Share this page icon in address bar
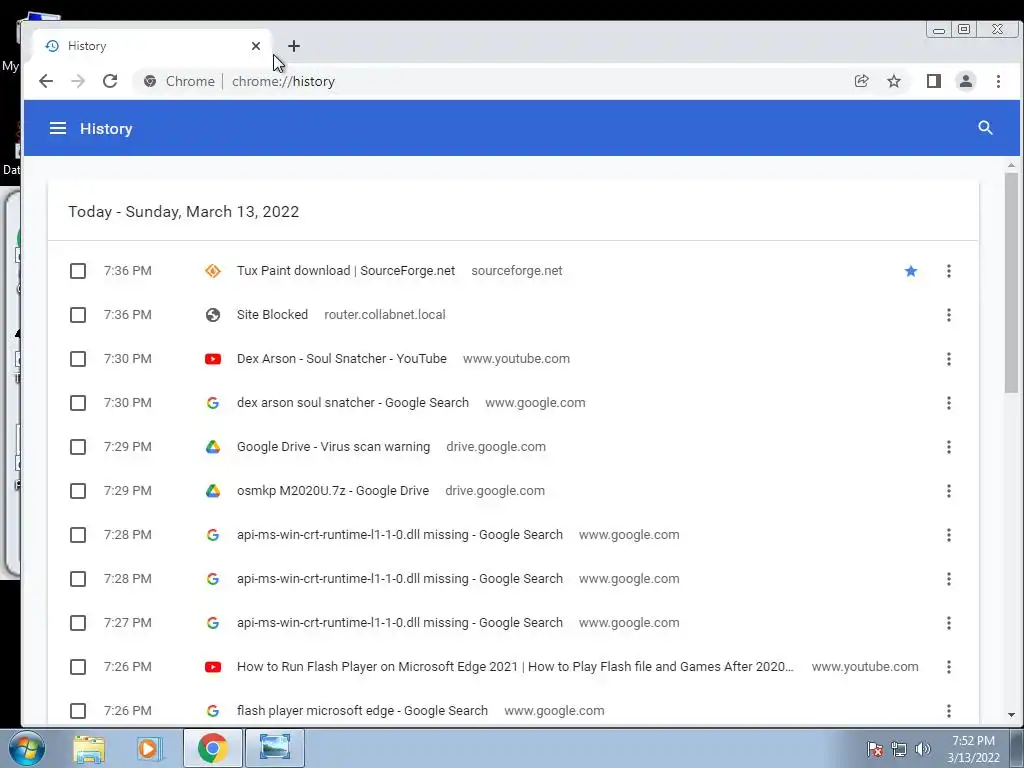The height and width of the screenshot is (768, 1024). (861, 81)
